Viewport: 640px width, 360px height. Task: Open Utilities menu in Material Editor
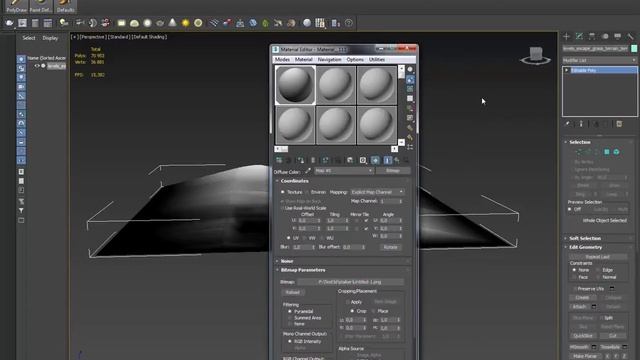click(377, 60)
